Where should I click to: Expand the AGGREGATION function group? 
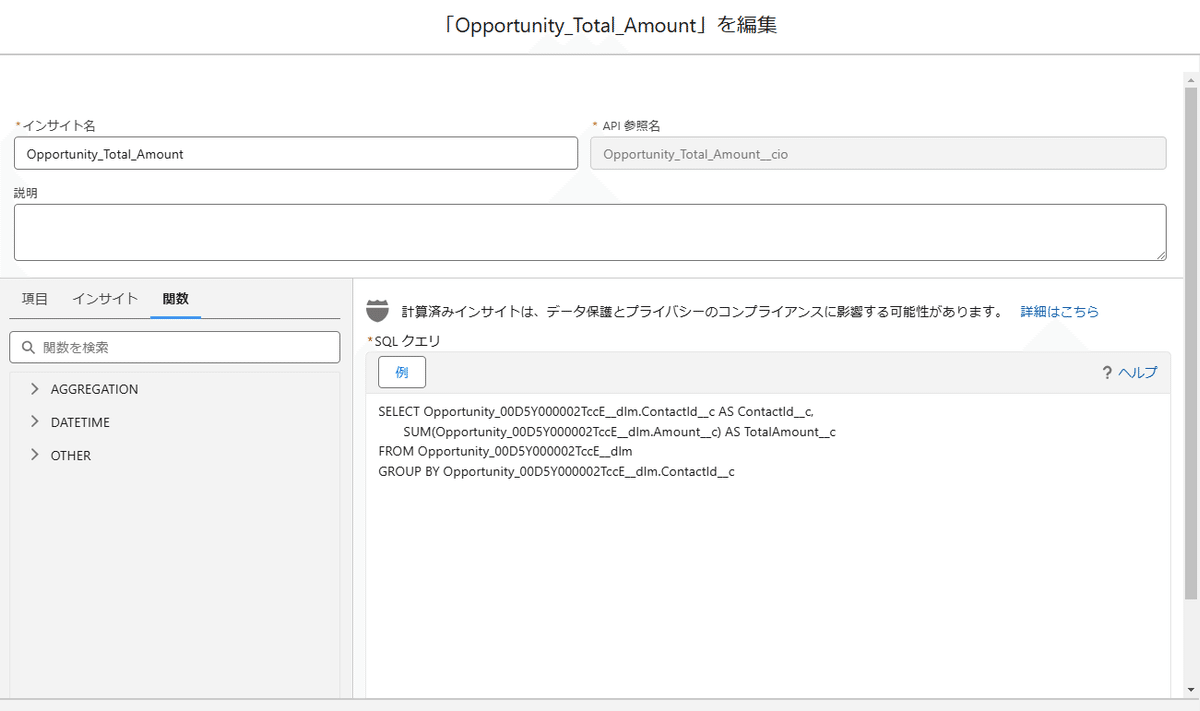coord(35,389)
